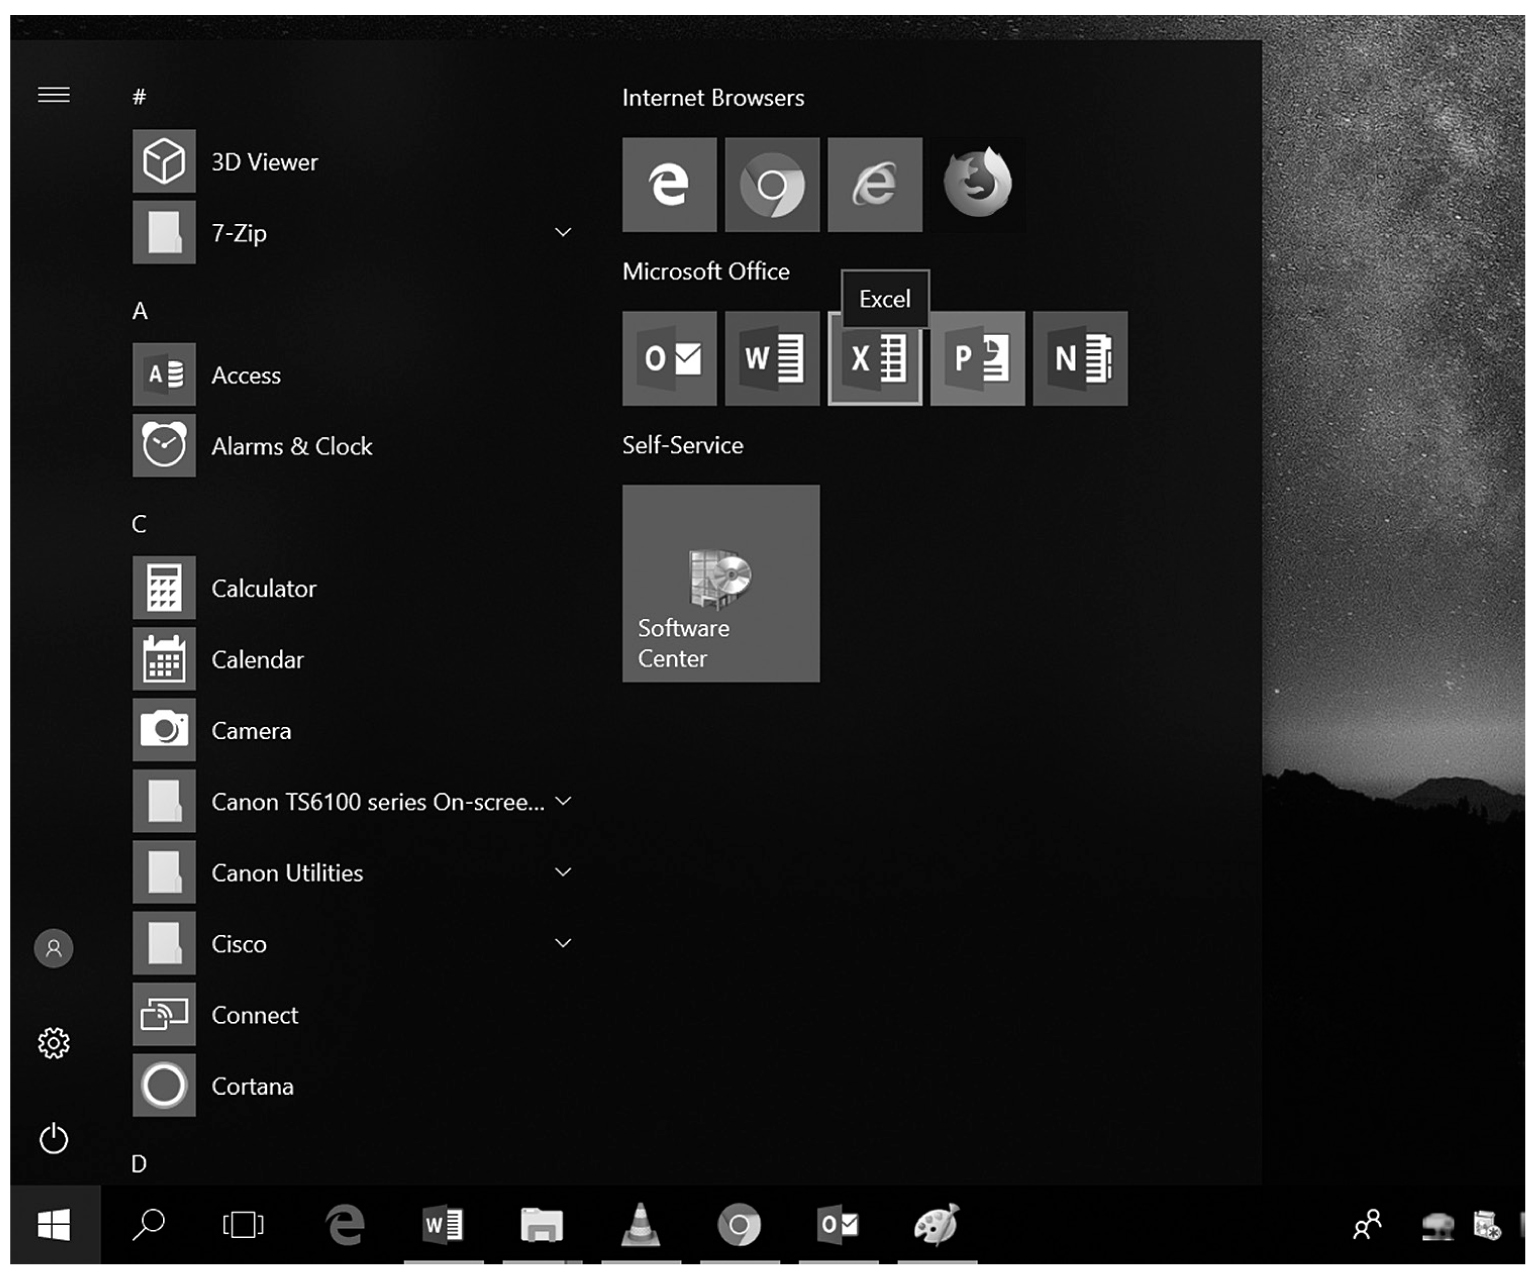Expand Canon TS6100 series folder chevron

coord(563,801)
